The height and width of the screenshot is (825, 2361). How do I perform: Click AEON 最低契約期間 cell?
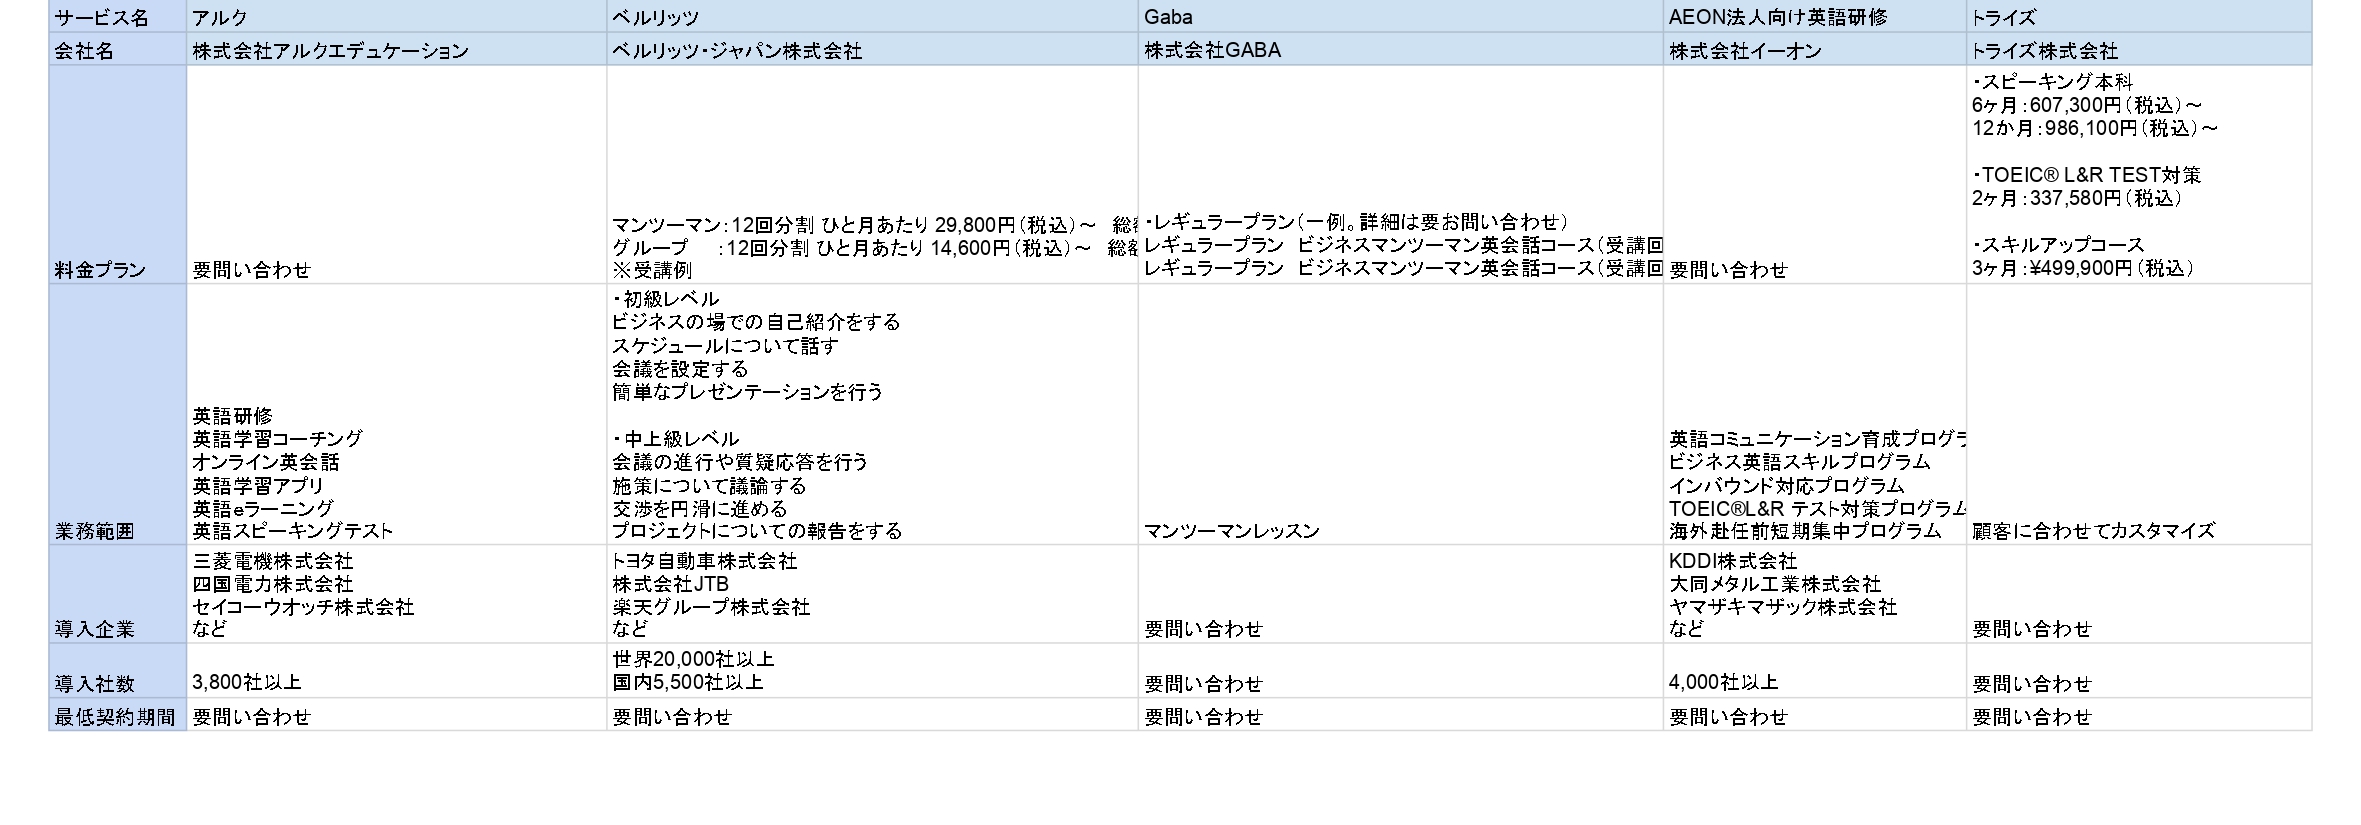1815,715
